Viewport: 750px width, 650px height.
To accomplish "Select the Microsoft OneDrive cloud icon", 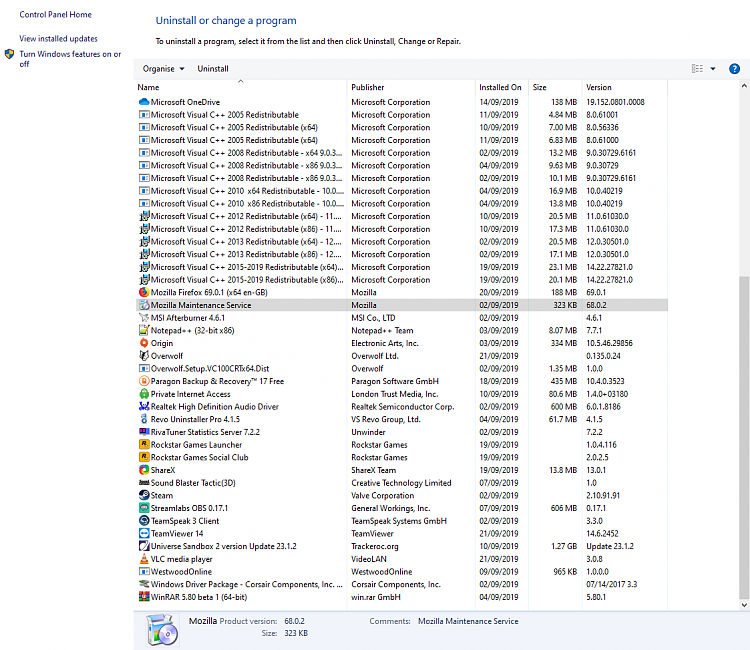I will point(143,102).
